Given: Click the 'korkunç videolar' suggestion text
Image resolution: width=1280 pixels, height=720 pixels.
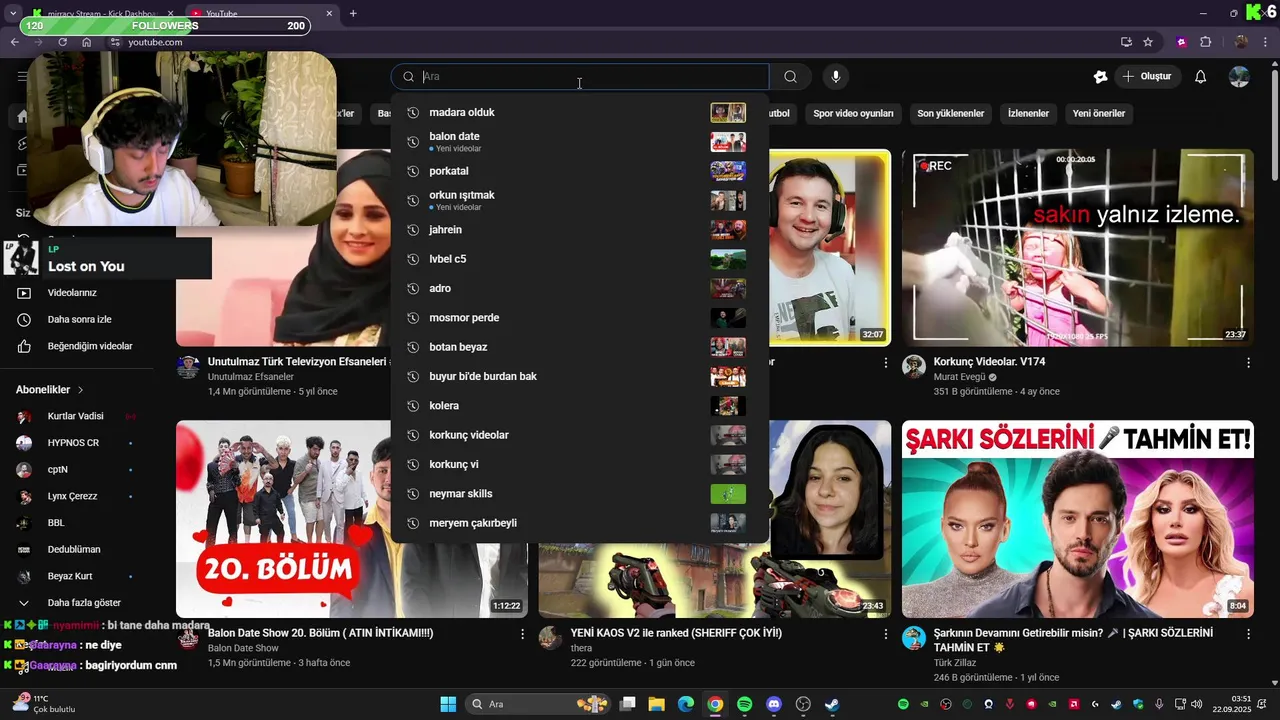Looking at the screenshot, I should tap(469, 435).
